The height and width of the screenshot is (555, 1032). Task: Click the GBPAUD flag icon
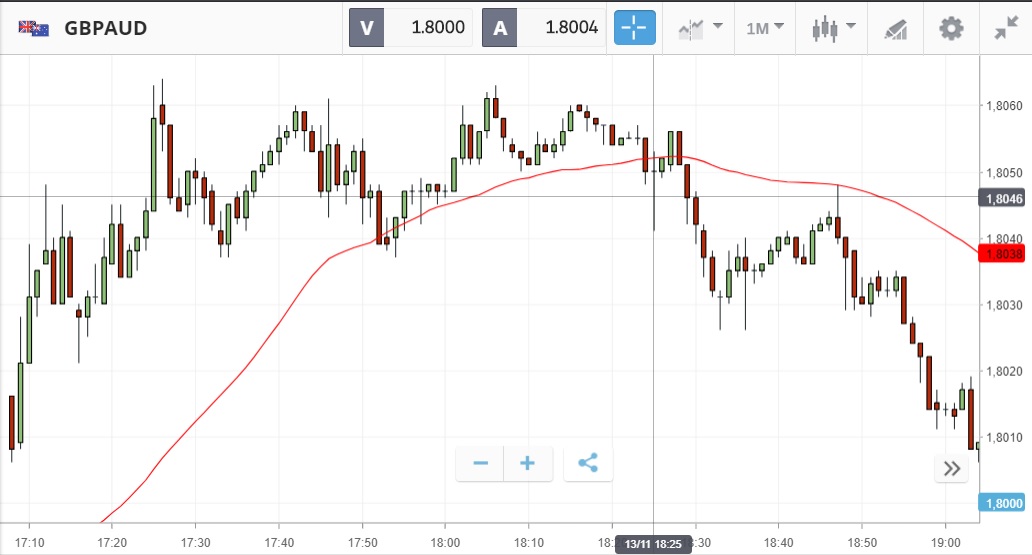[33, 28]
